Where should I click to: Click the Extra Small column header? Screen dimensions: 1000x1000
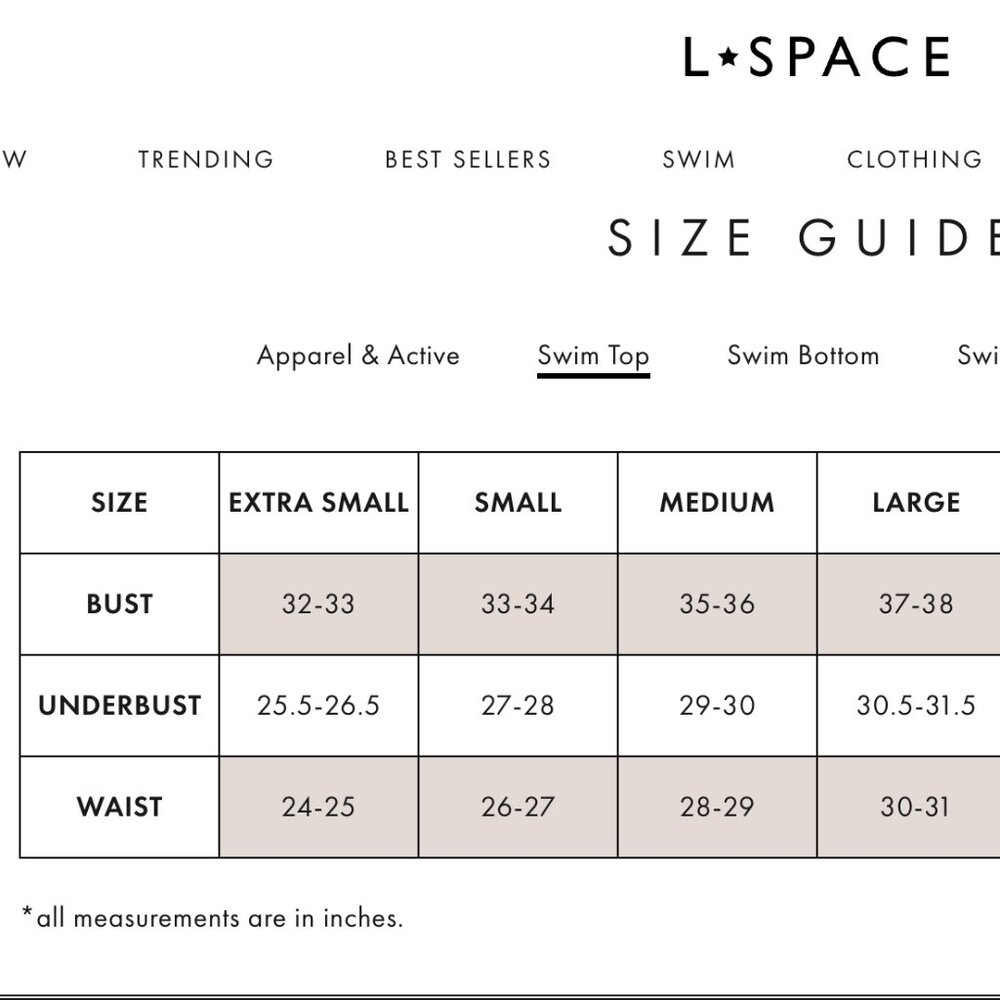319,503
